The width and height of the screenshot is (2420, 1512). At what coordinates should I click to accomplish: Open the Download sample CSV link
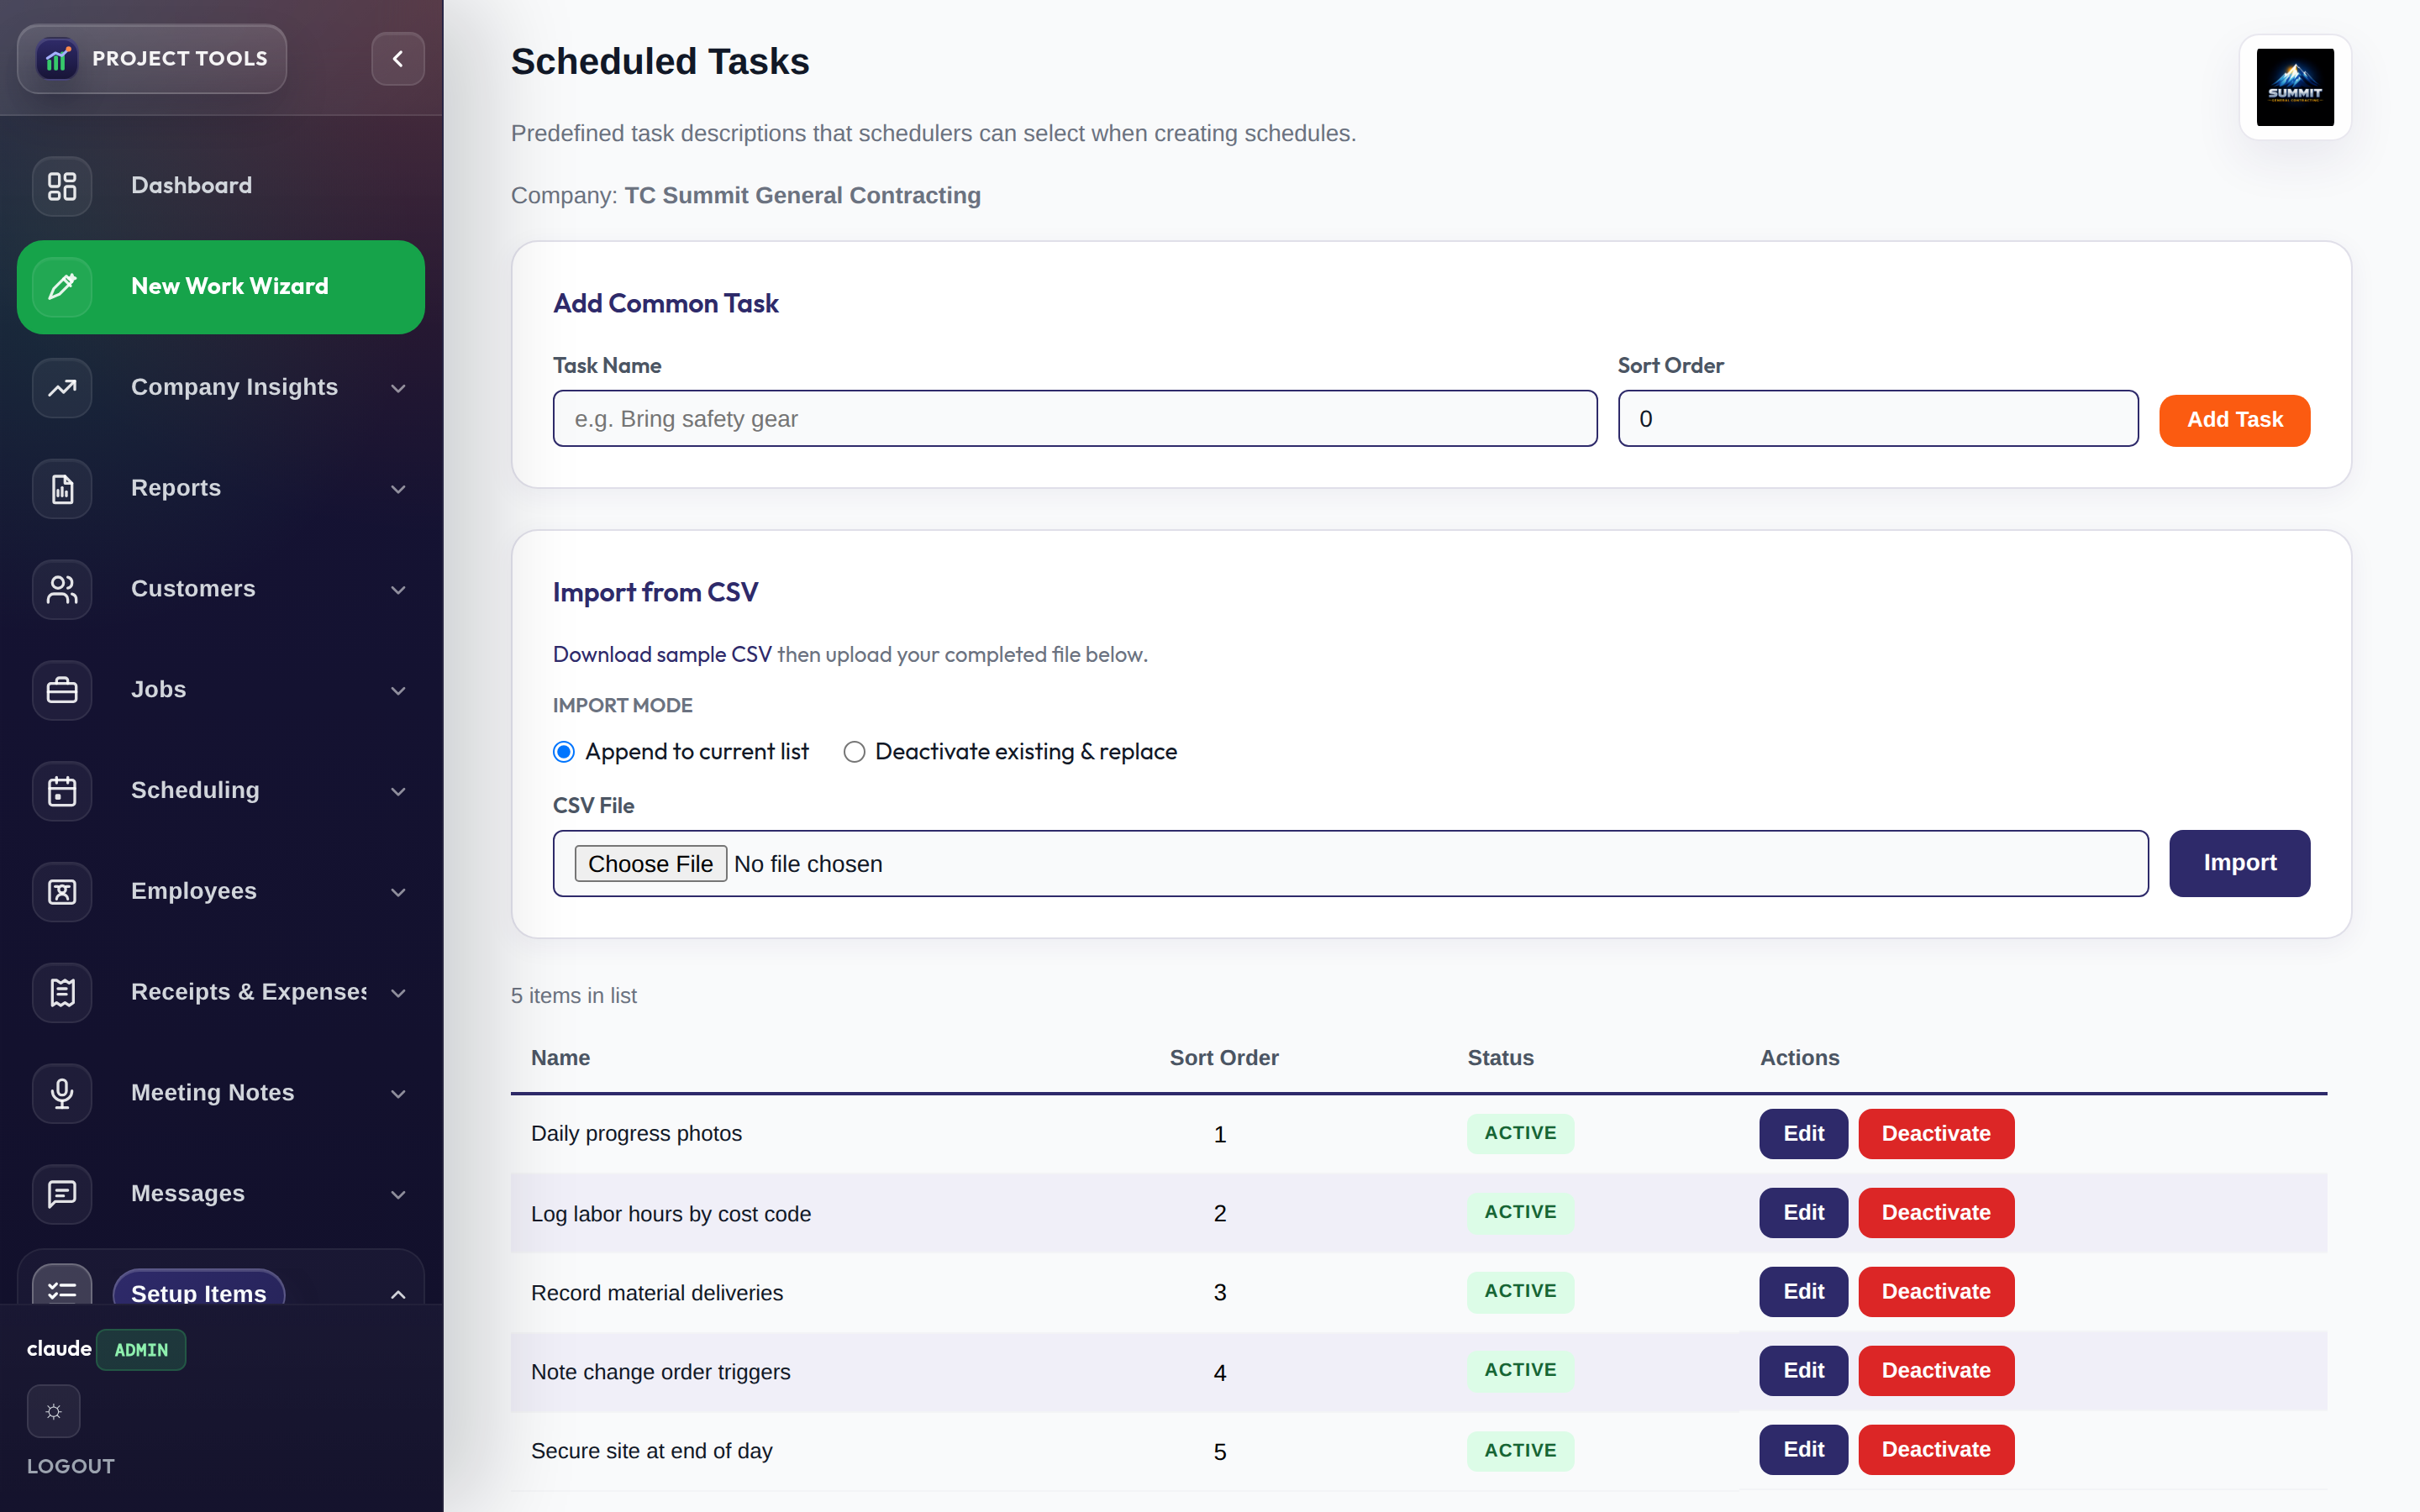(662, 655)
